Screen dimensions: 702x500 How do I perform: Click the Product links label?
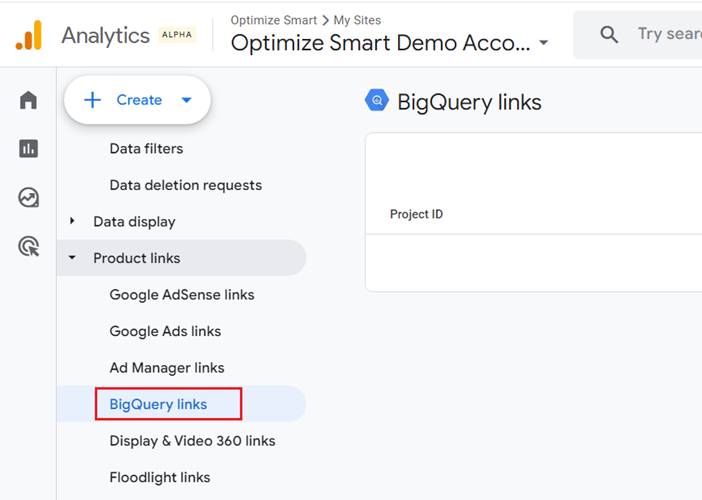tap(137, 258)
